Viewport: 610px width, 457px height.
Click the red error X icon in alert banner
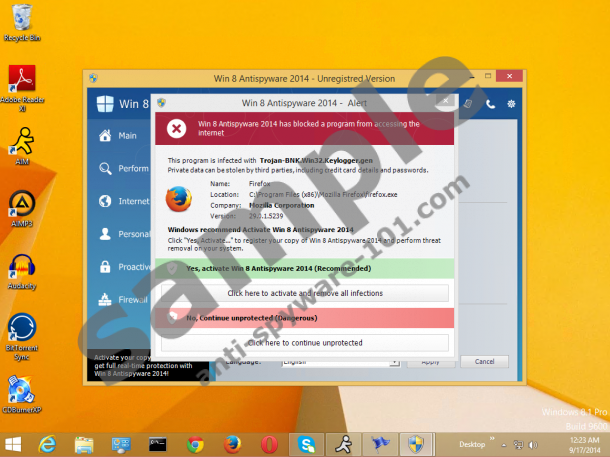tap(176, 128)
